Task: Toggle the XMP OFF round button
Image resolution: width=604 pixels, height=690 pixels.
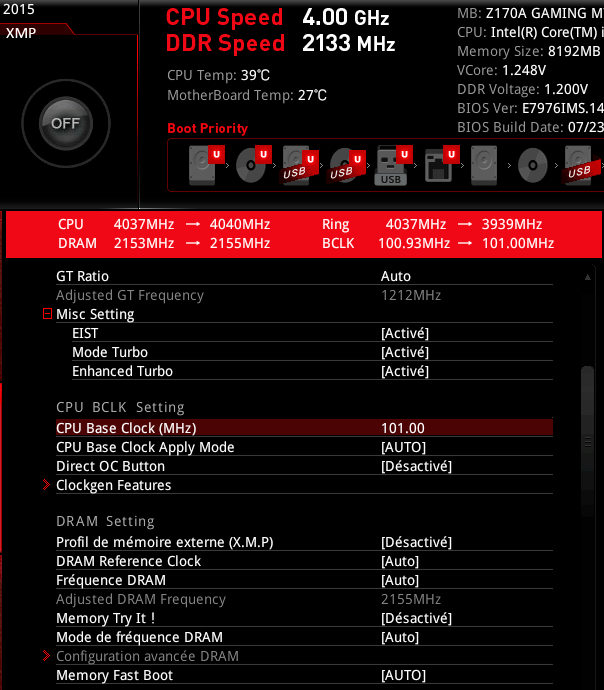Action: point(66,124)
